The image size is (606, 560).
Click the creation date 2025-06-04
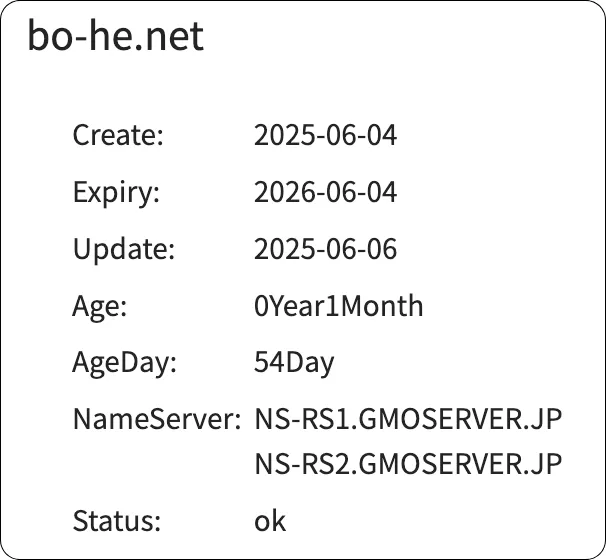tap(325, 135)
